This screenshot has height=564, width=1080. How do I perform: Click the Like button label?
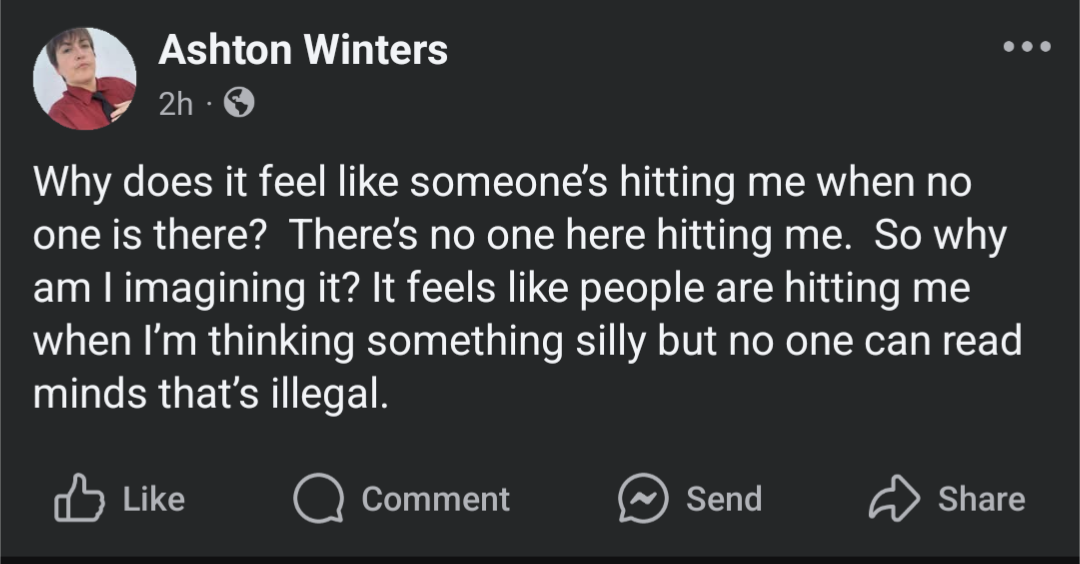pos(154,499)
